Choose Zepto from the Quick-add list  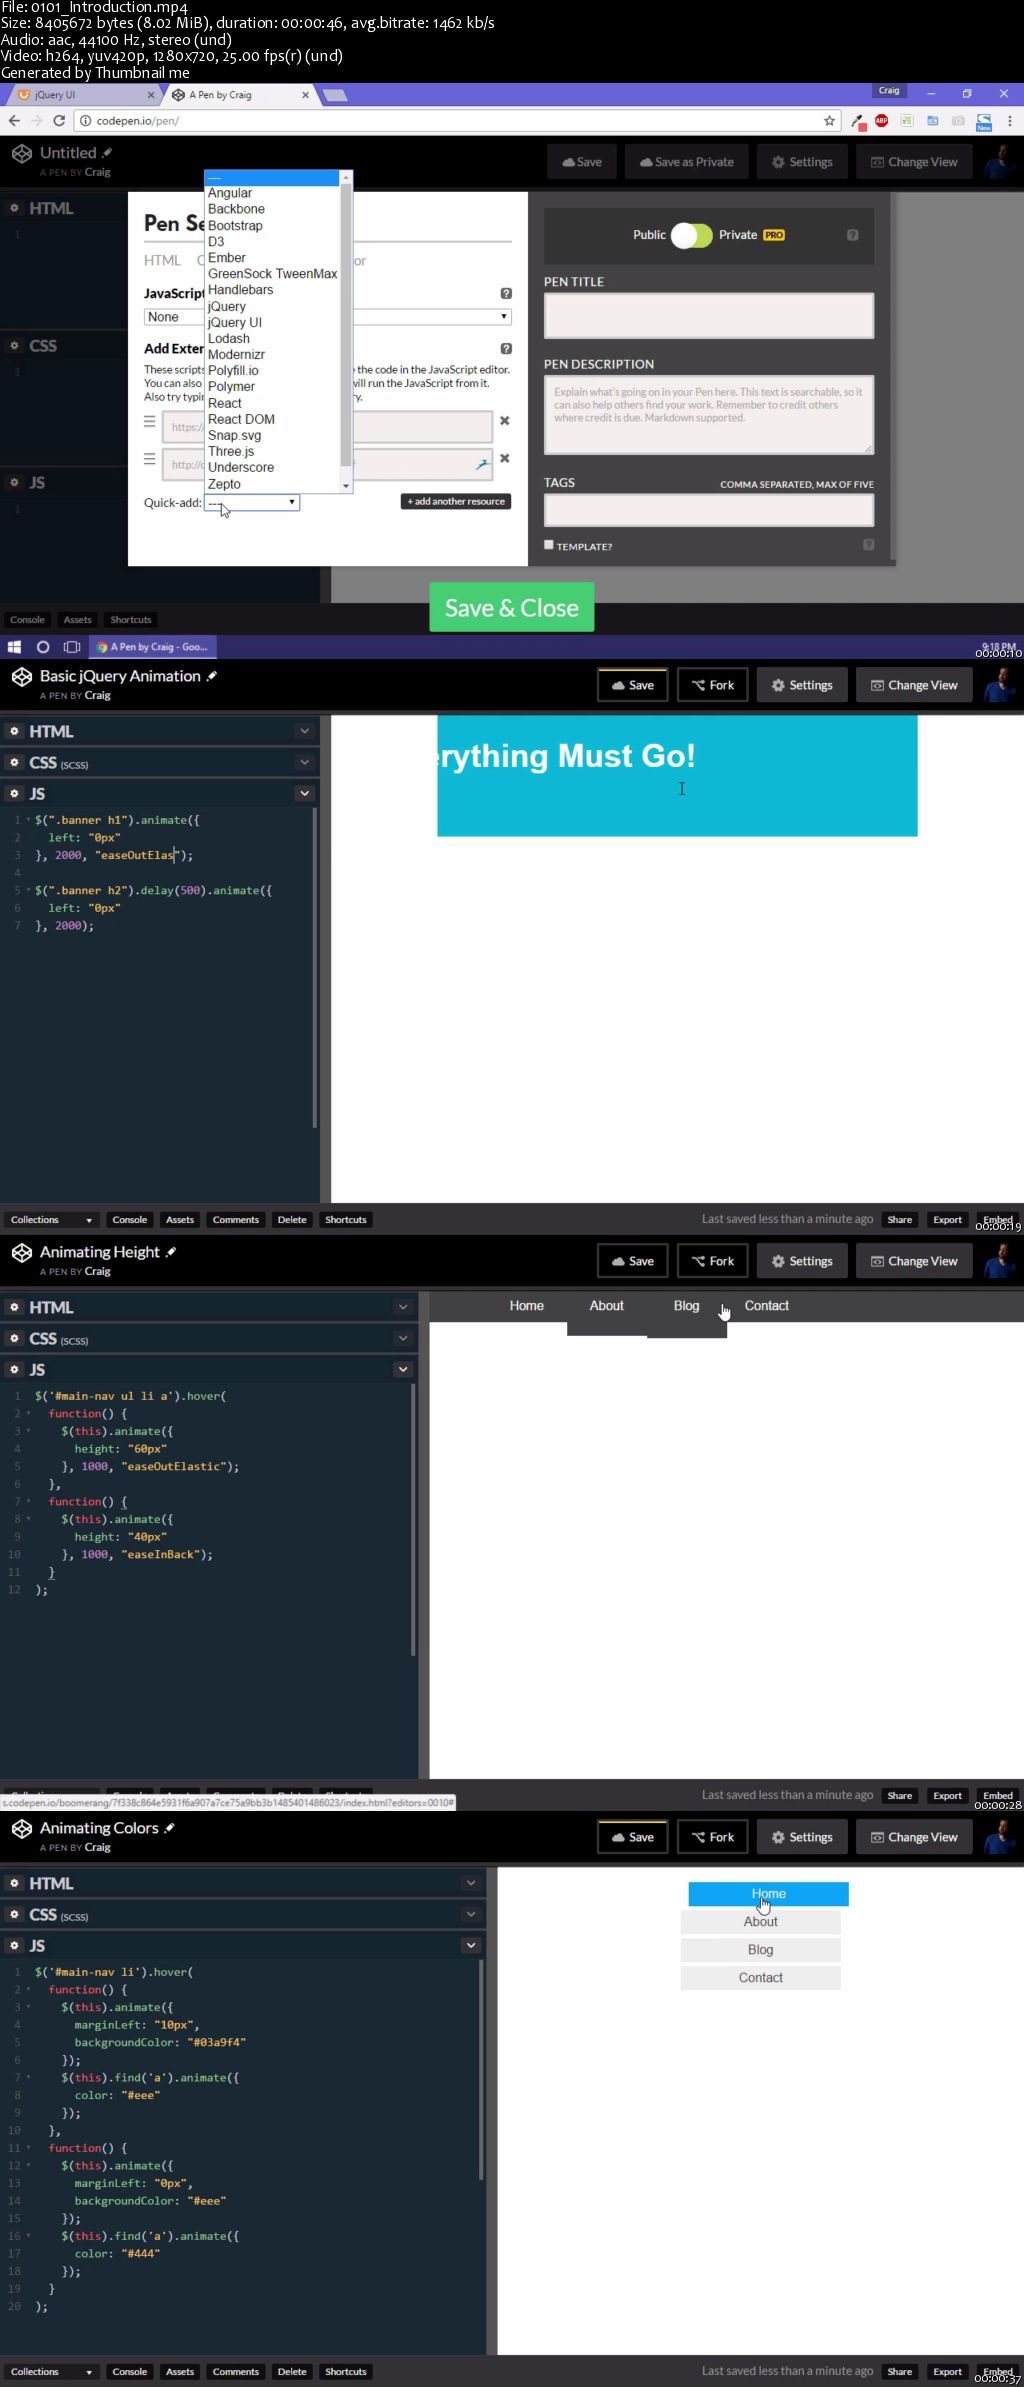[224, 484]
